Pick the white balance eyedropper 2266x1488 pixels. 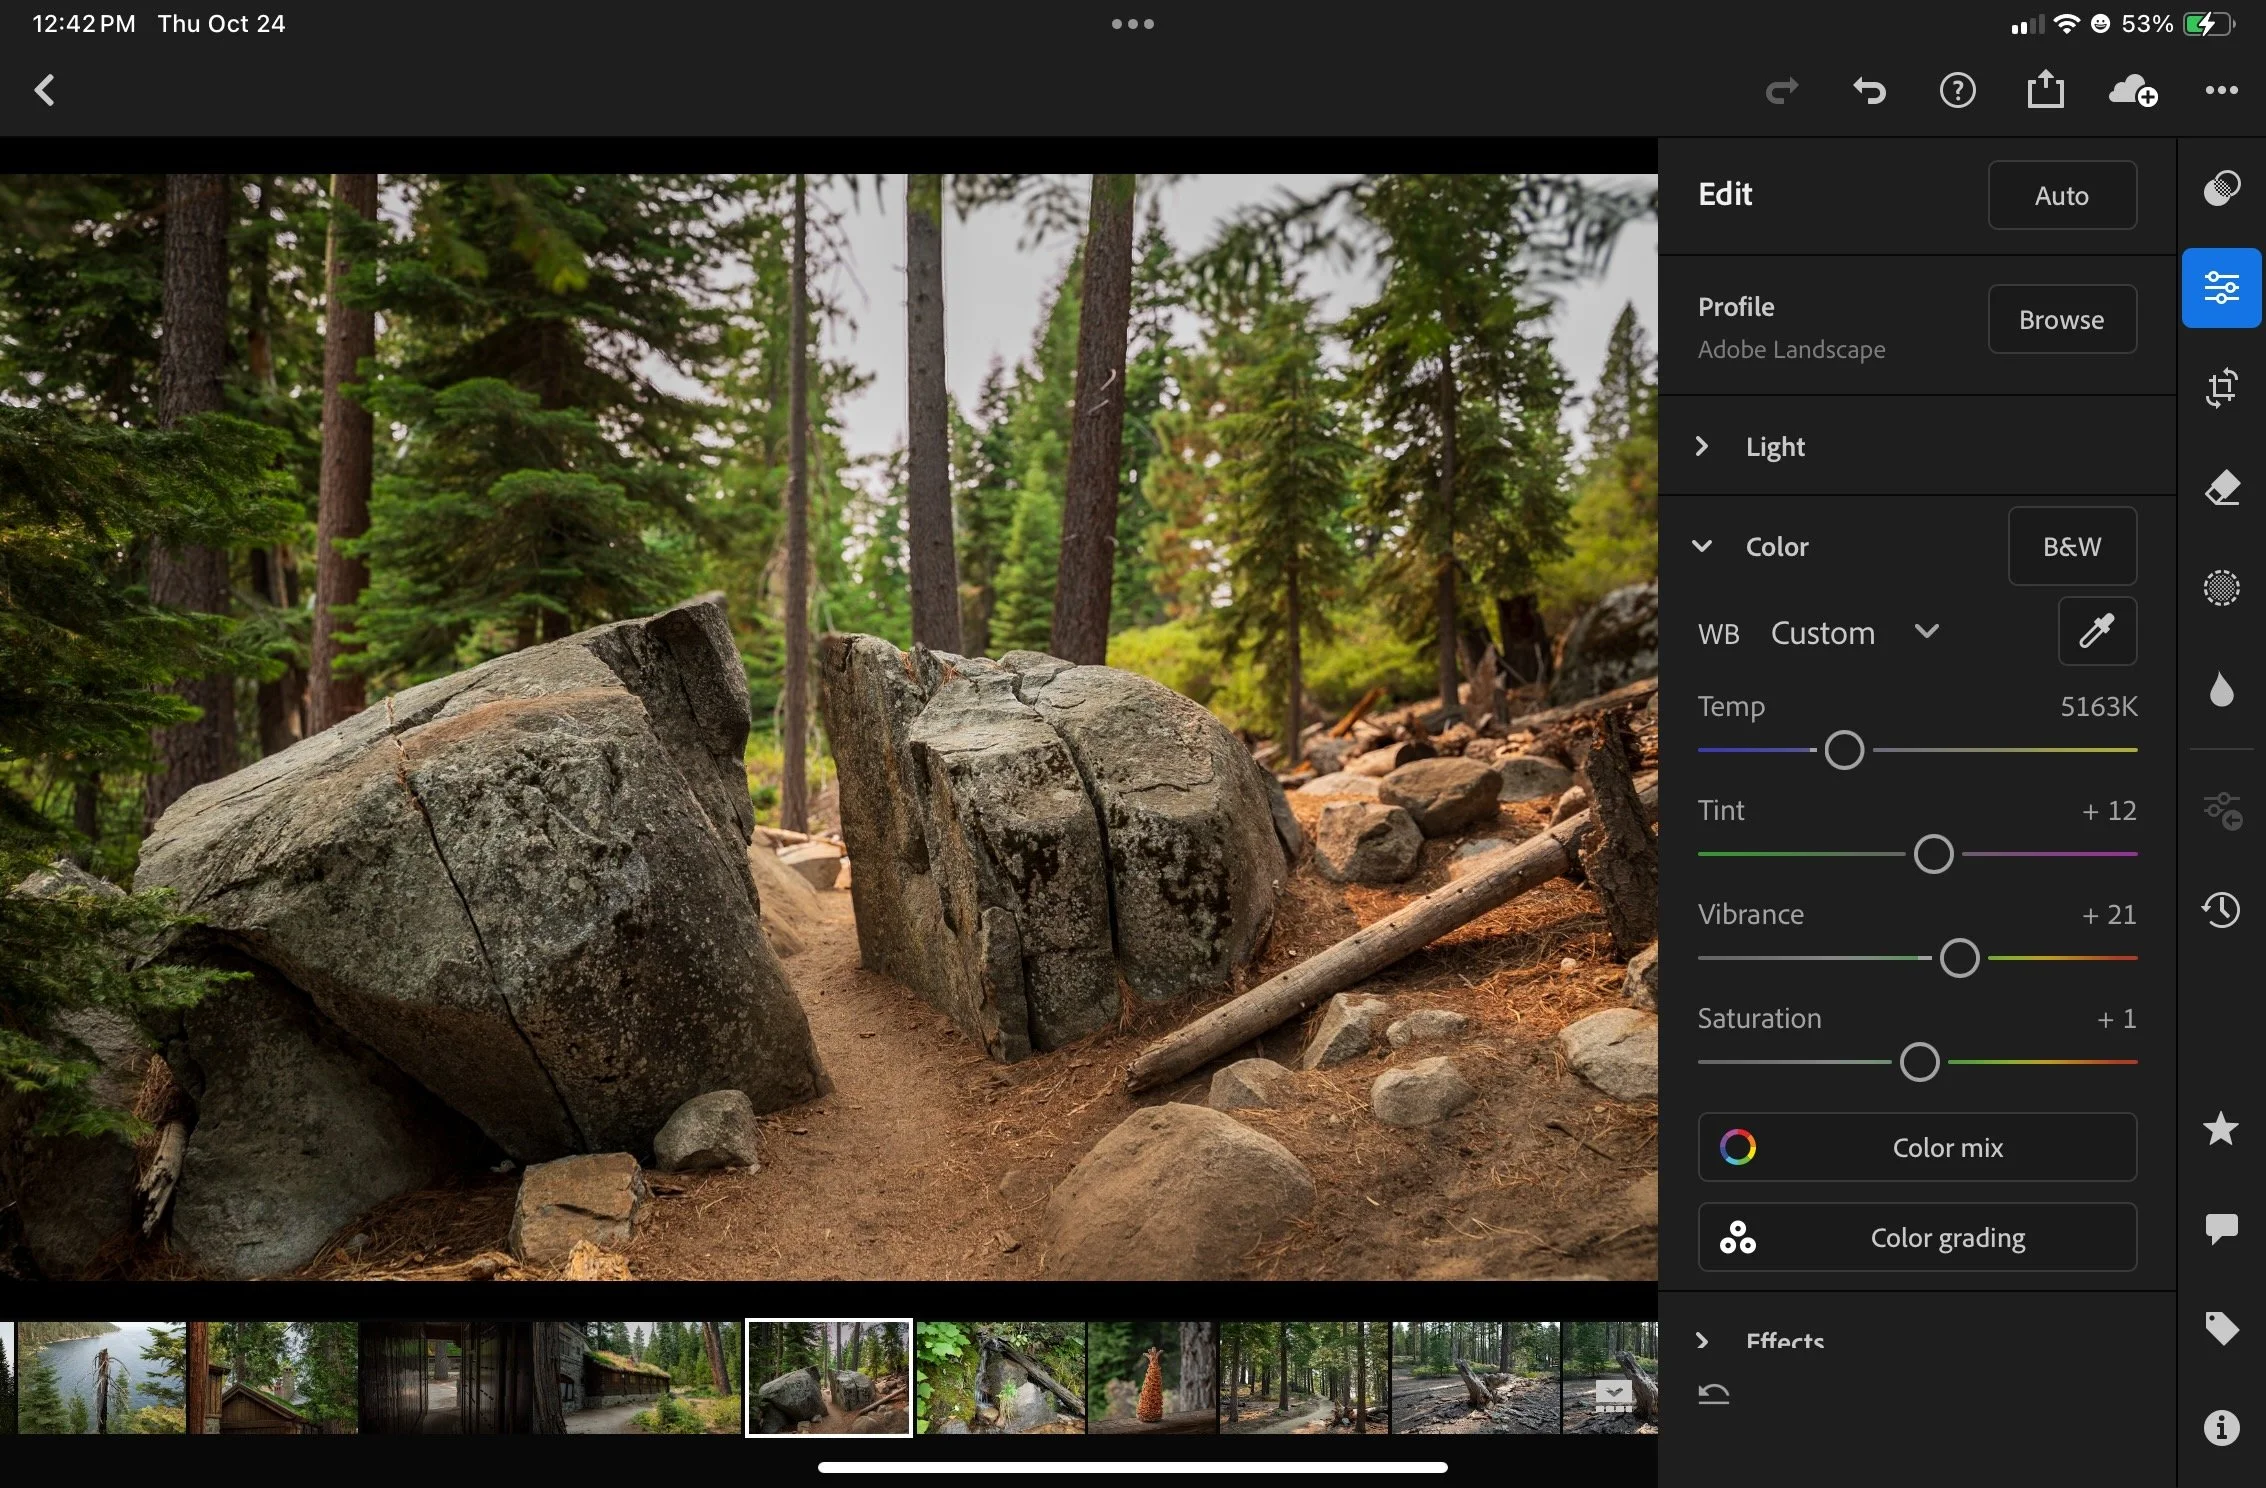(2097, 631)
